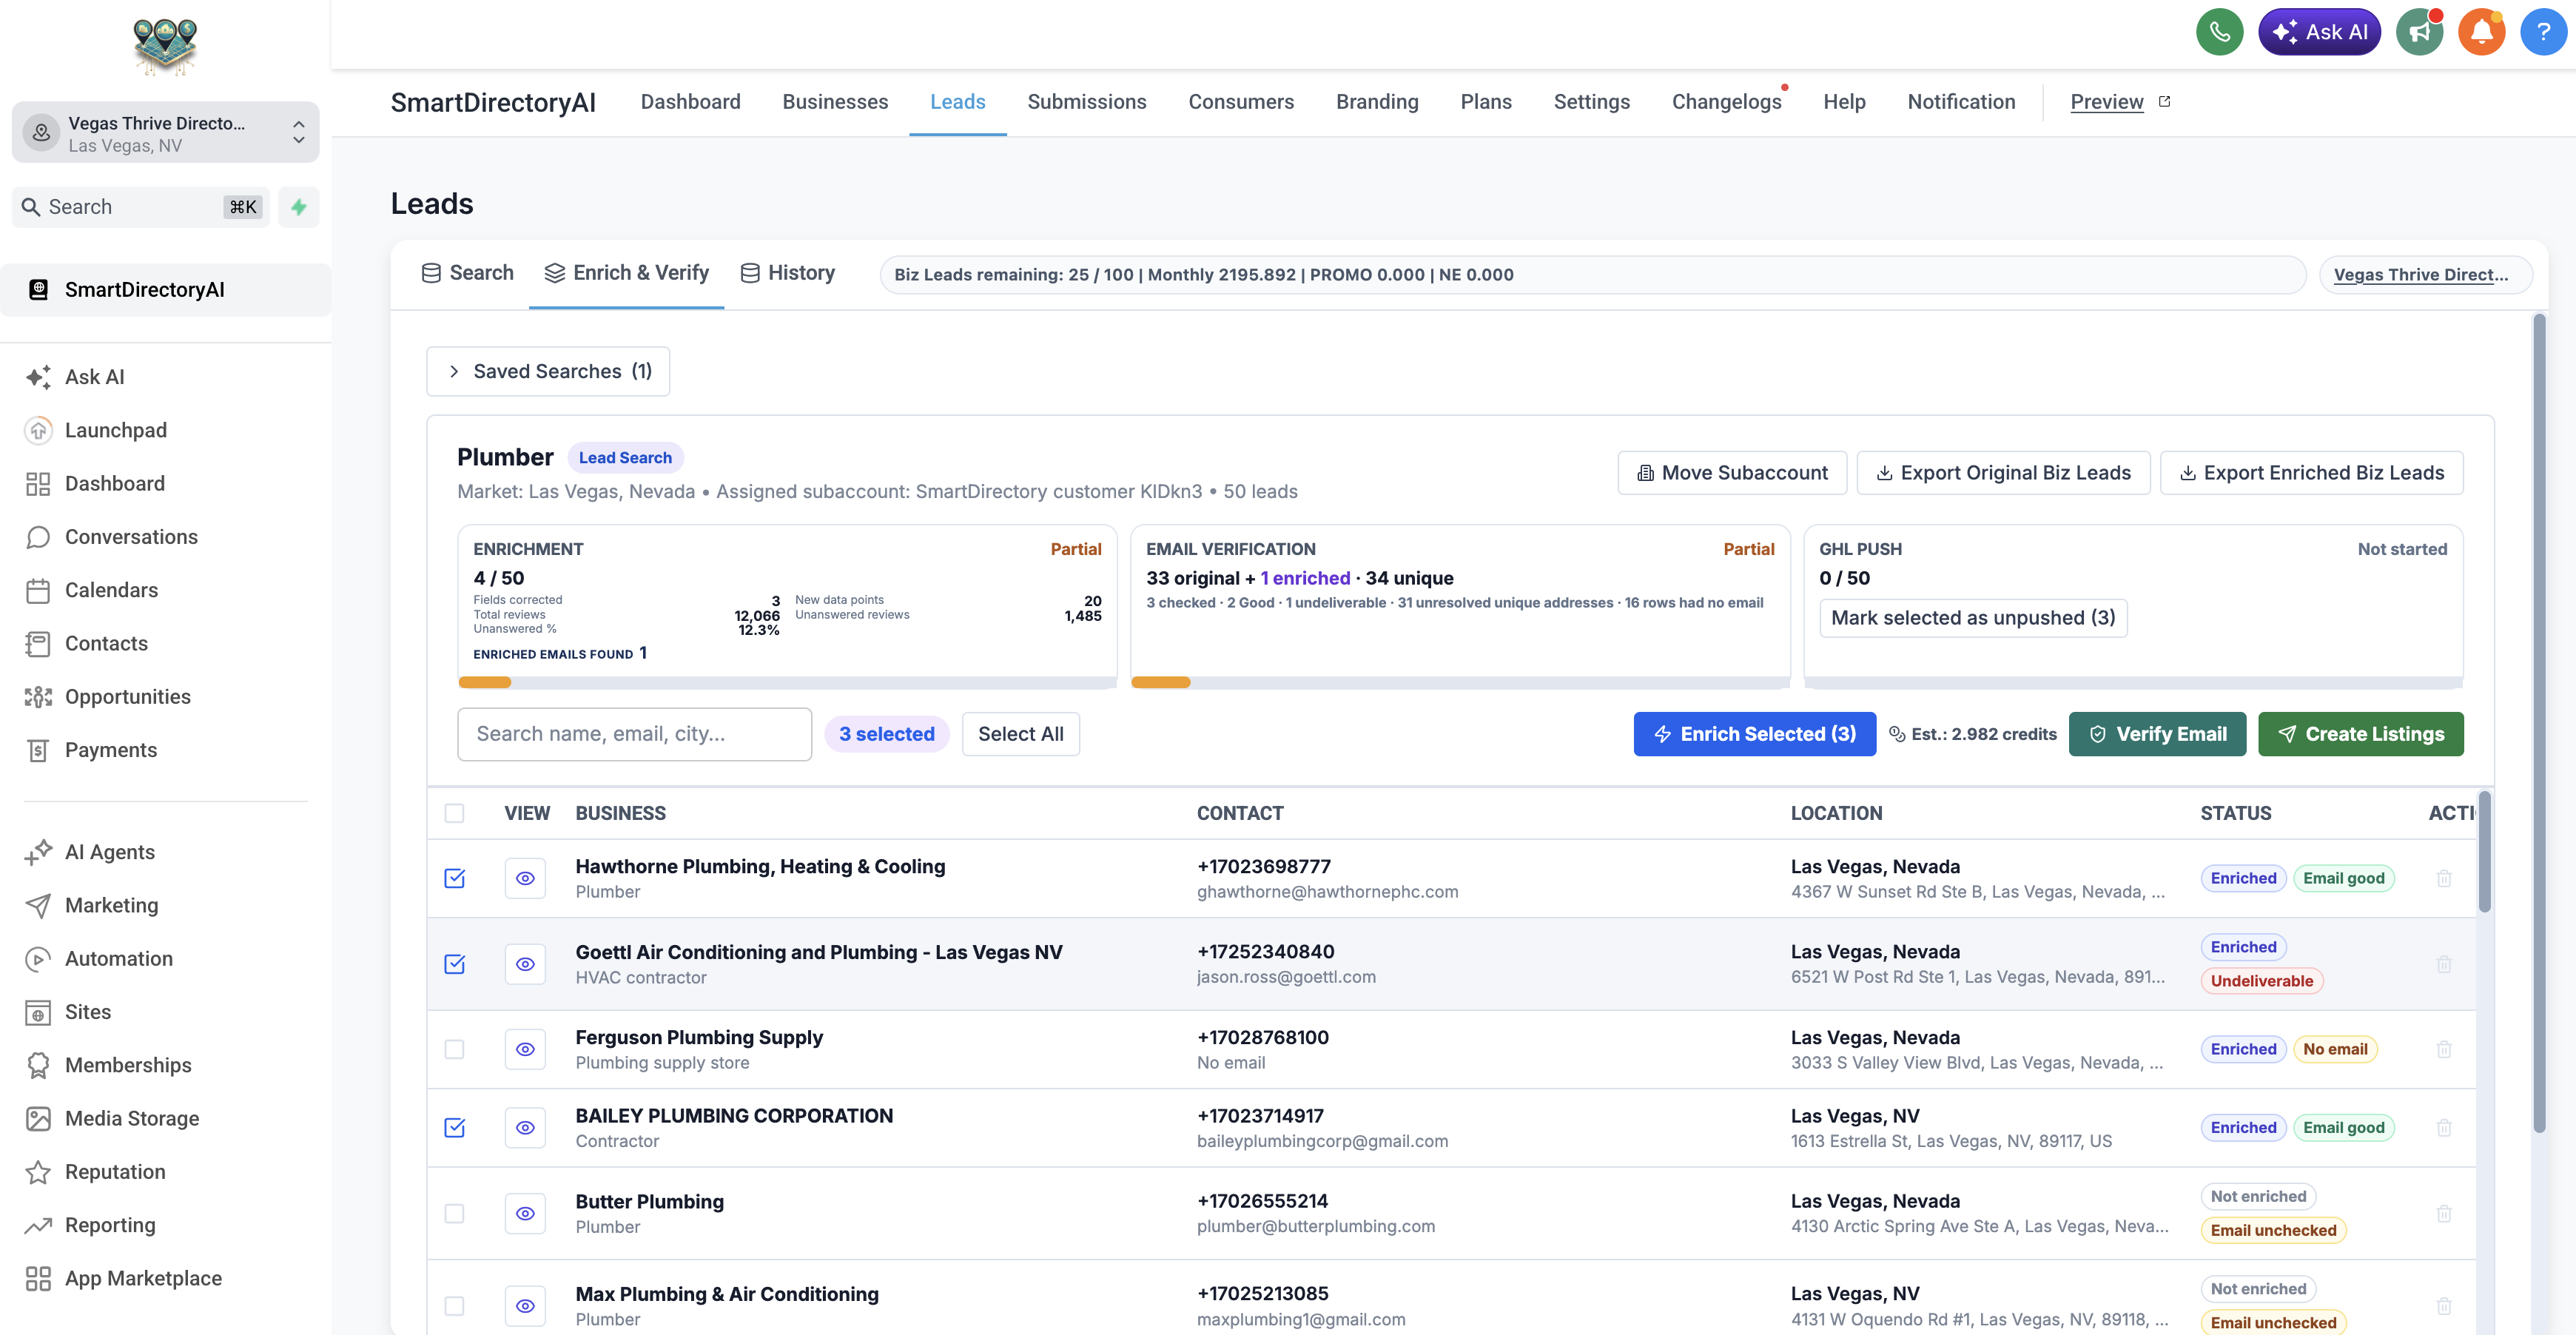The image size is (2576, 1335).
Task: Open the orange notifications bell
Action: coord(2481,32)
